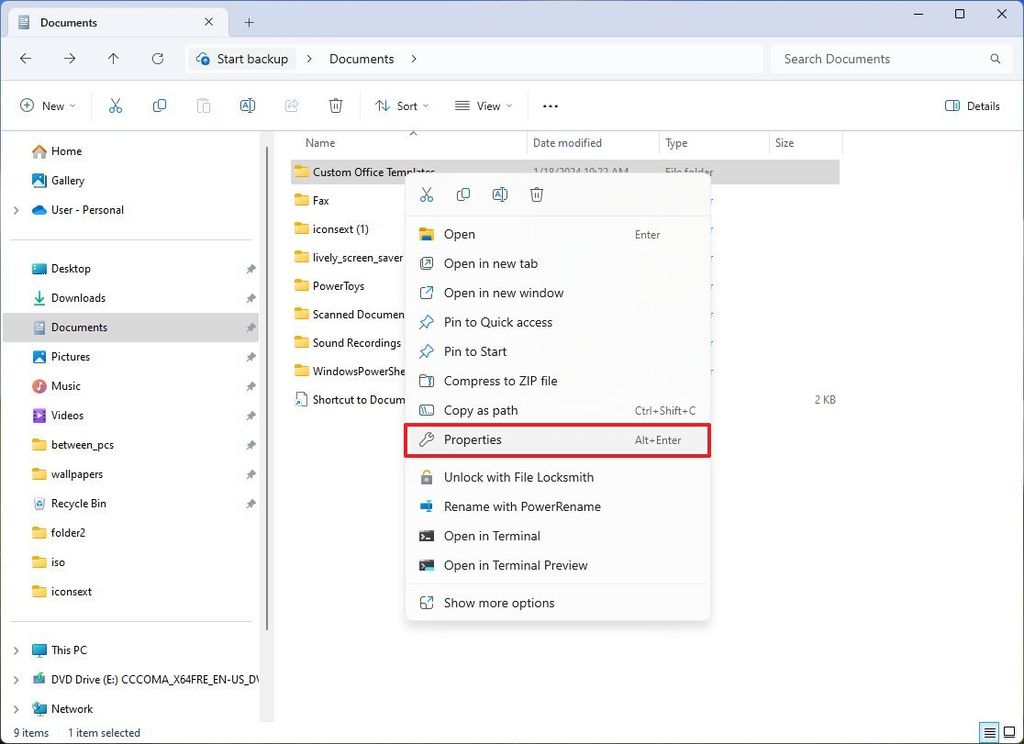Select the Copy icon in the context menu
Image resolution: width=1024 pixels, height=744 pixels.
pos(463,194)
